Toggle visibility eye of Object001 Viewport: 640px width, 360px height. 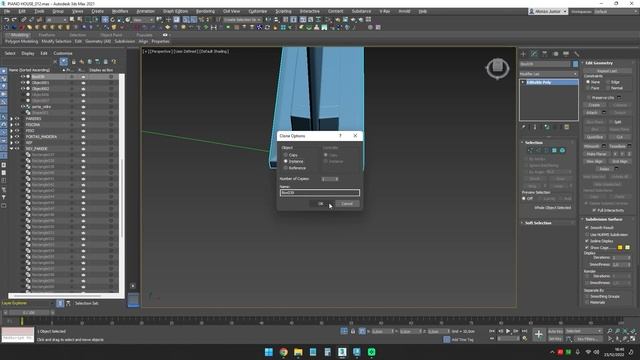coord(23,82)
